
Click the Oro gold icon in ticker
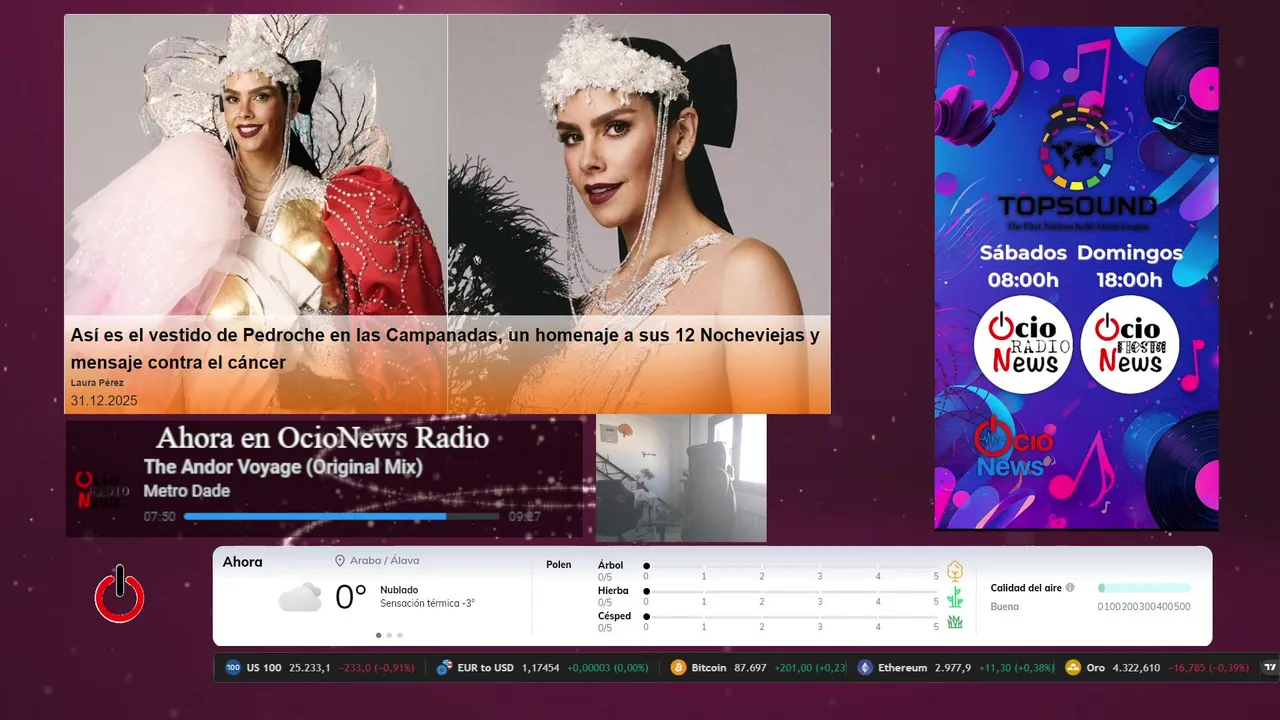(1073, 667)
